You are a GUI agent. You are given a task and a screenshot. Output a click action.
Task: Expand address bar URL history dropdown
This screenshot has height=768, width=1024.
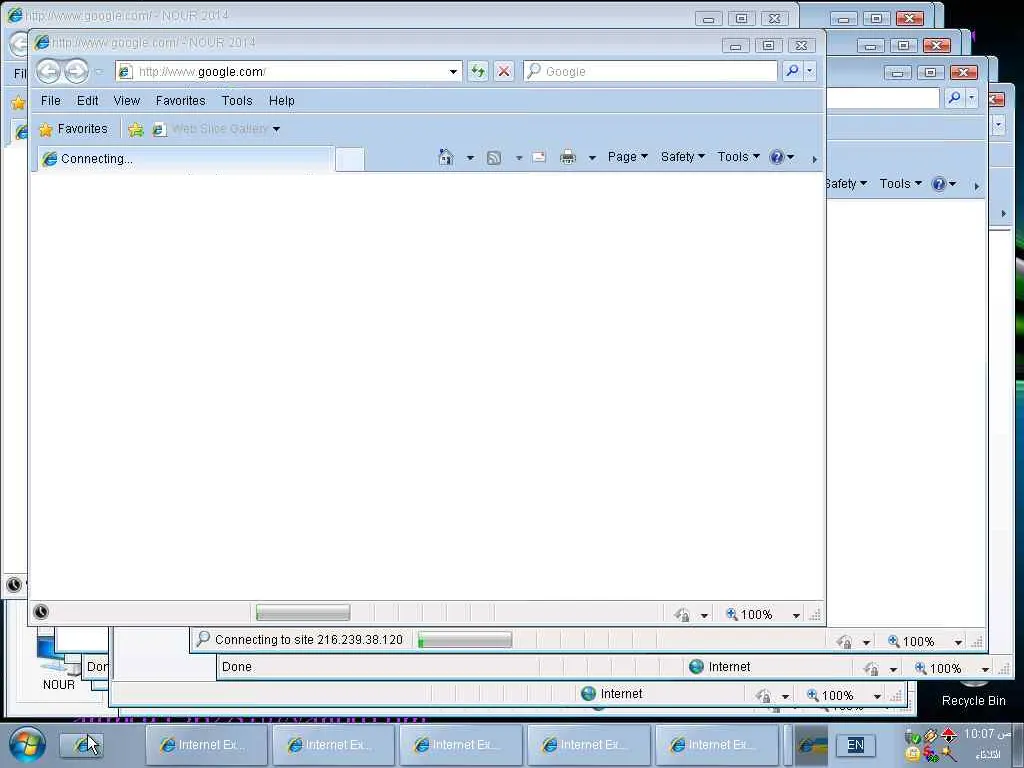[x=453, y=72]
